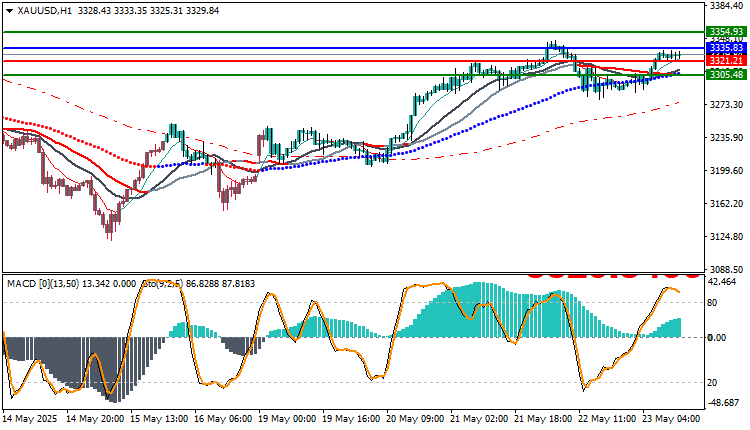Viewport: 750px width, 430px height.
Task: Select the blue 3335.83 price label
Action: pyautogui.click(x=726, y=48)
